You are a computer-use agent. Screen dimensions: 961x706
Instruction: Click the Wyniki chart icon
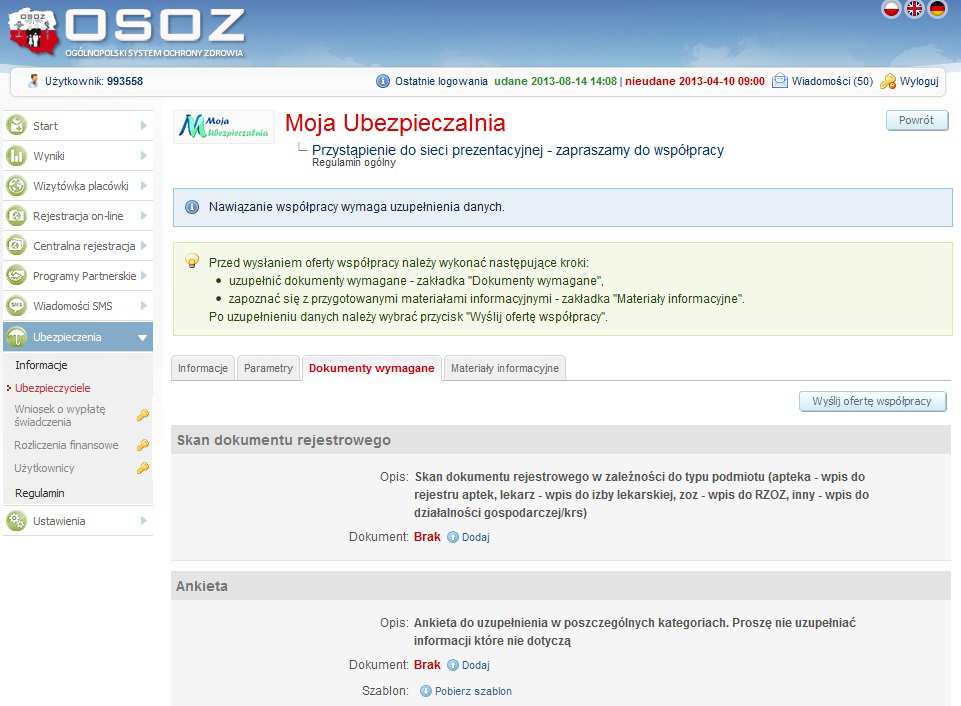click(x=17, y=156)
